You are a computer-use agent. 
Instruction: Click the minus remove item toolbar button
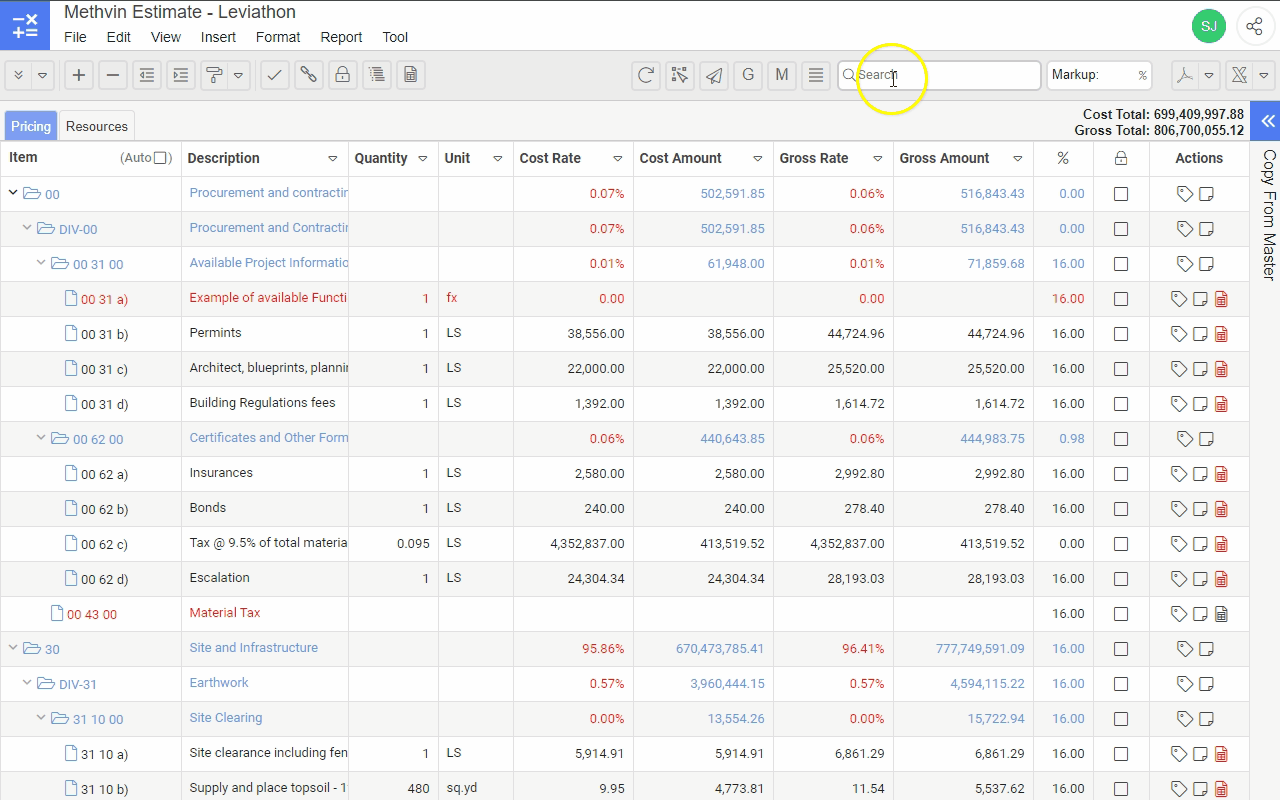(113, 75)
